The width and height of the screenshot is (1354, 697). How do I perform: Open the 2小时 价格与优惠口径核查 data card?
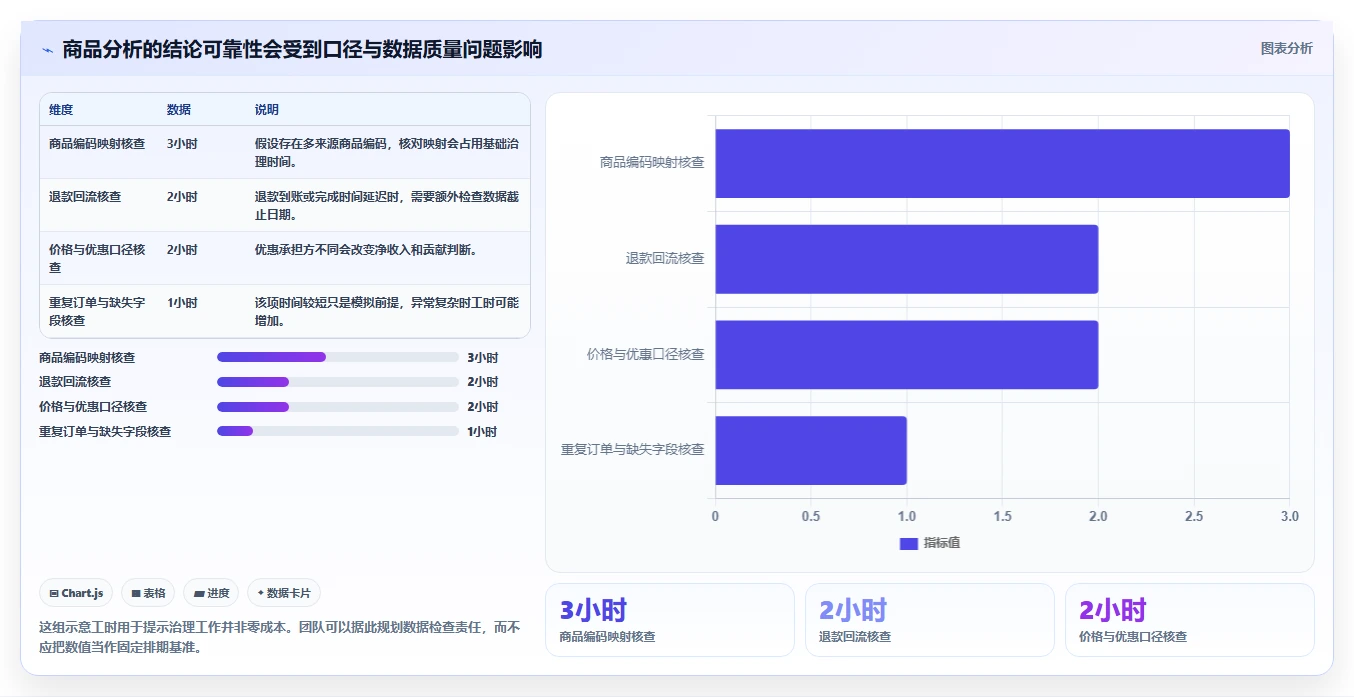1190,620
